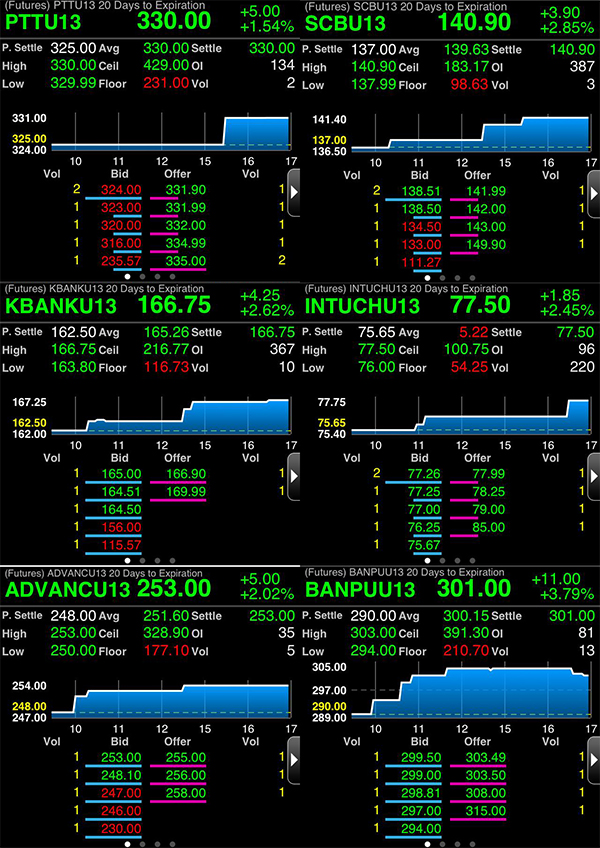This screenshot has height=848, width=600.
Task: Select SCBU13 last price 140.90
Action: tap(474, 22)
